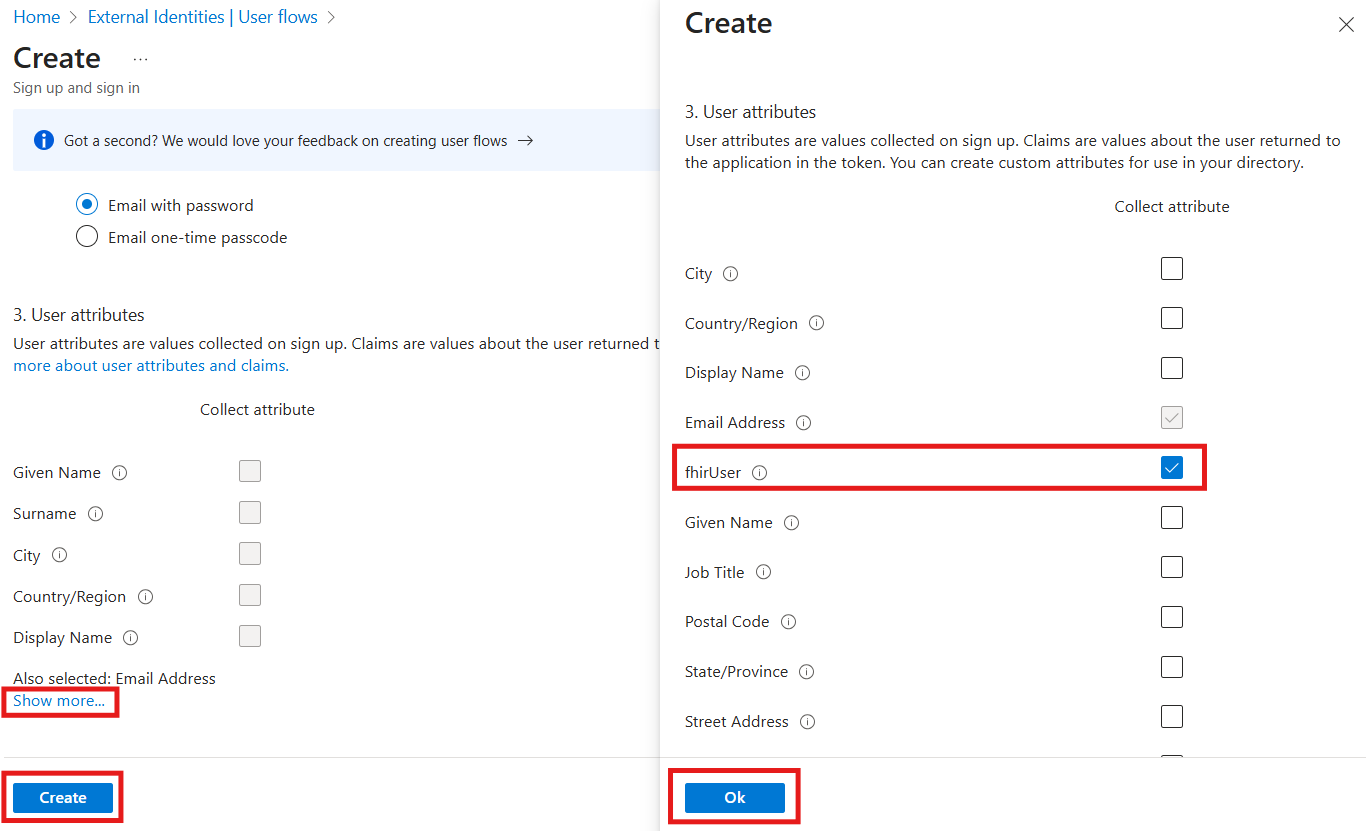Click the info icon next to fhirUser
This screenshot has height=831, width=1366.
(x=759, y=472)
